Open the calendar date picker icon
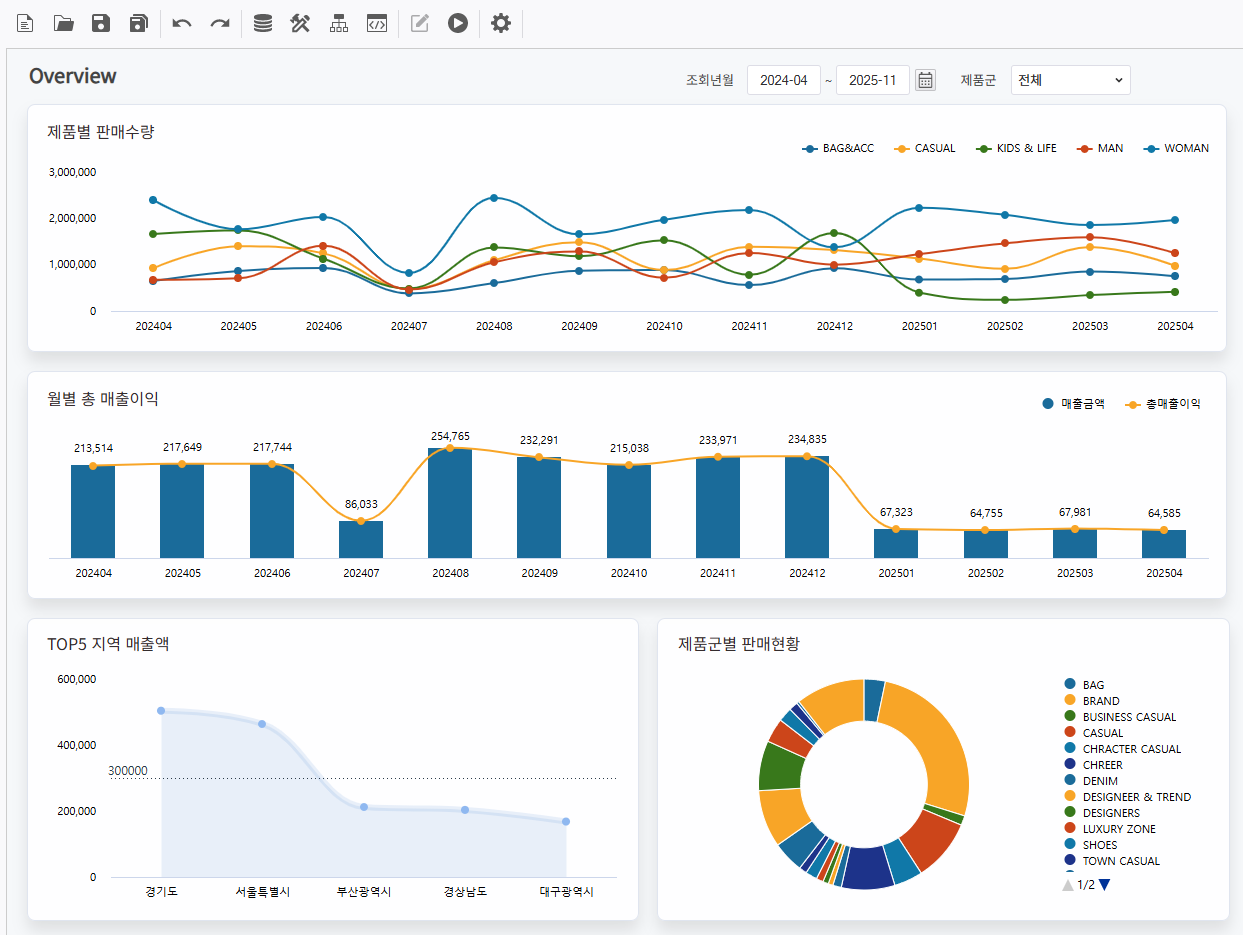The width and height of the screenshot is (1243, 935). pos(925,80)
